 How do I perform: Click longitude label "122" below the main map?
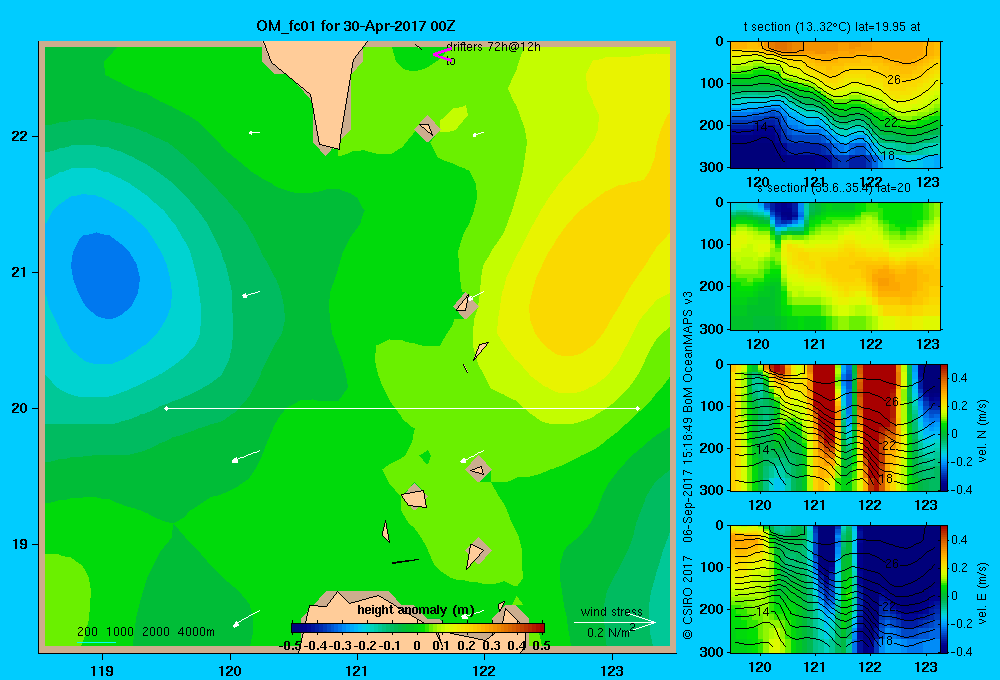(484, 670)
